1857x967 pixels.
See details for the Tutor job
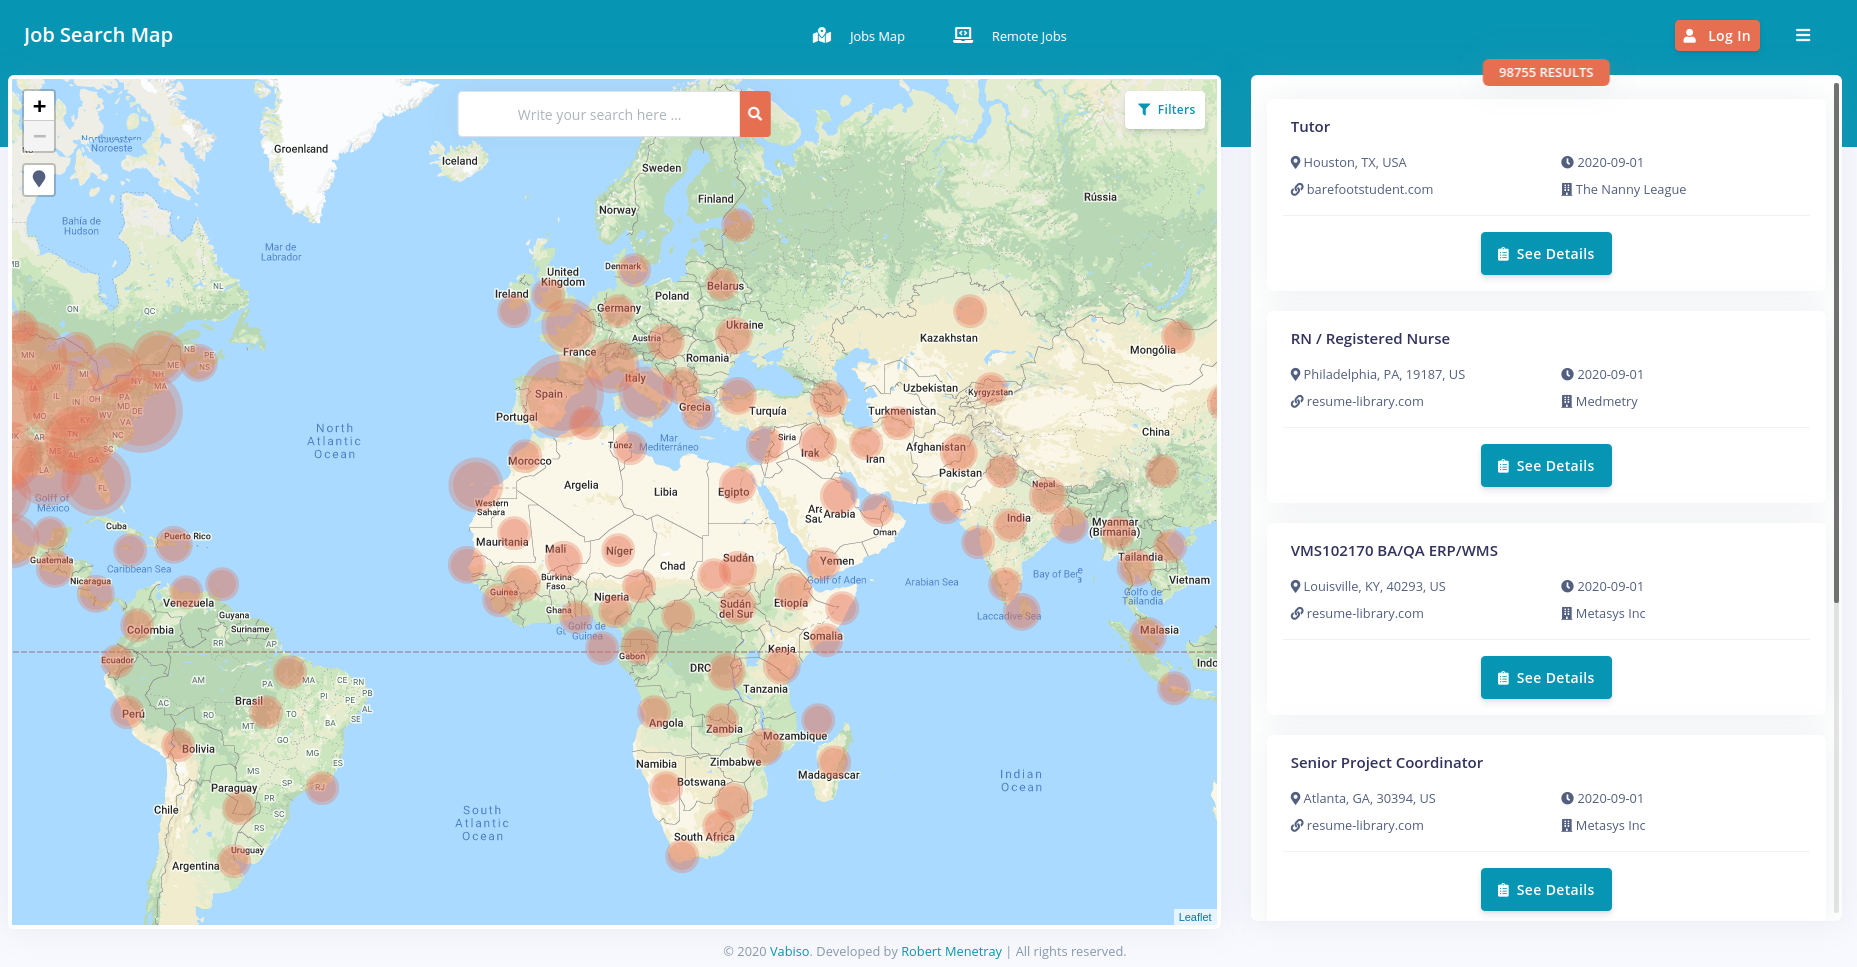point(1546,254)
